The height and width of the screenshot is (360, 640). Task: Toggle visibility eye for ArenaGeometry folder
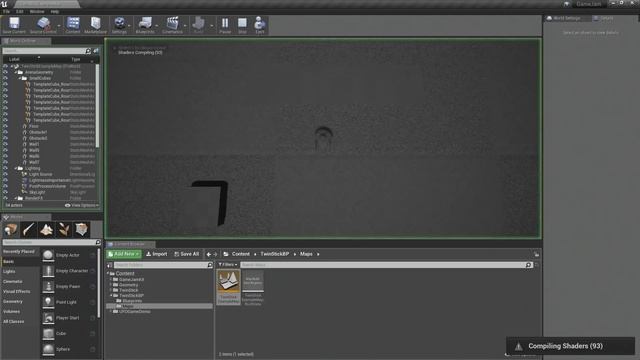click(x=5, y=72)
